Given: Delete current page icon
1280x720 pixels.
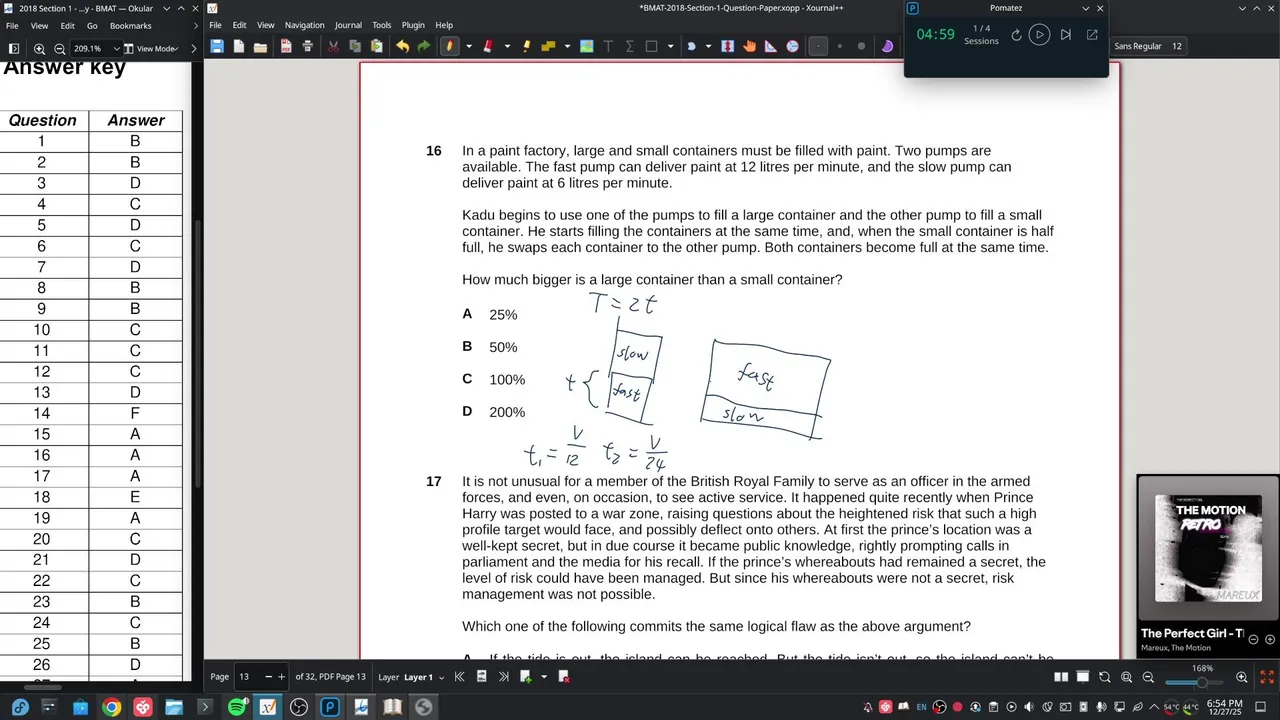Looking at the screenshot, I should 564,677.
